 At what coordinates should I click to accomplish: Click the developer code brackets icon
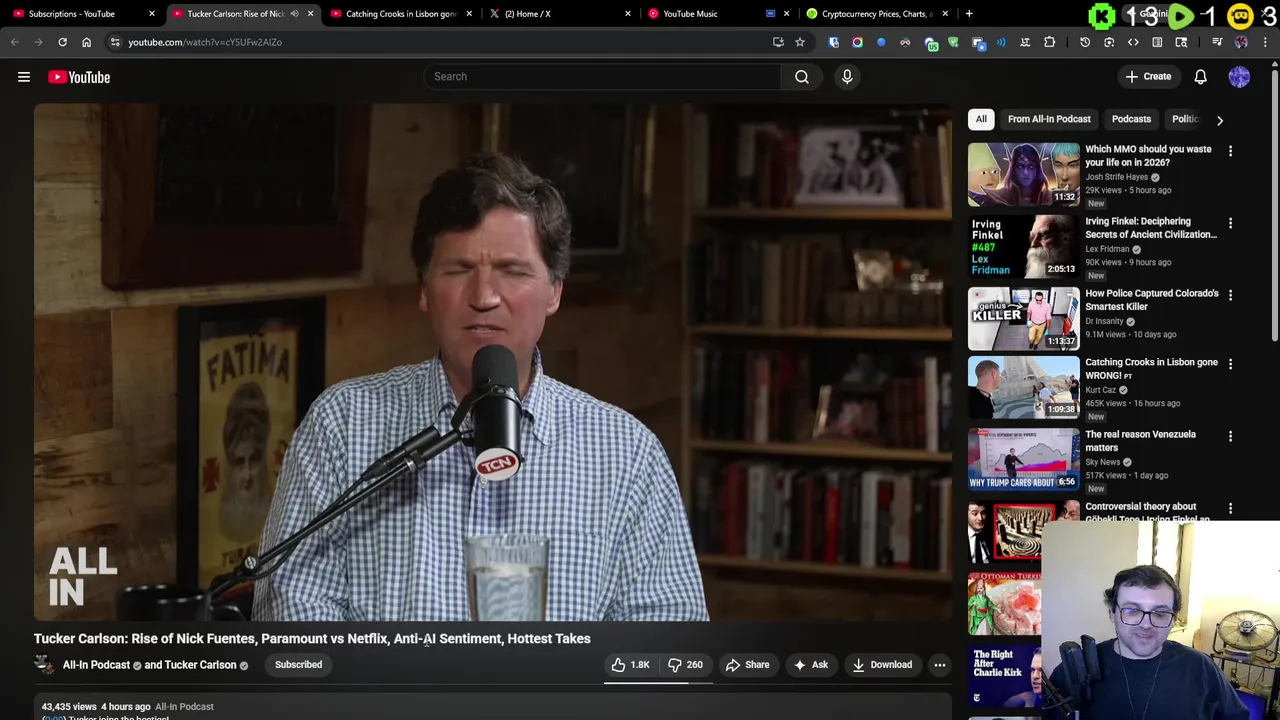click(x=1133, y=42)
